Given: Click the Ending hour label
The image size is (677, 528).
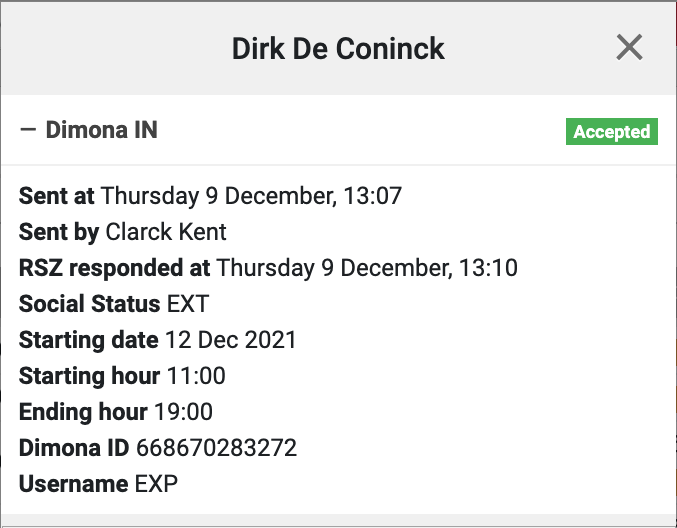Looking at the screenshot, I should tap(83, 412).
